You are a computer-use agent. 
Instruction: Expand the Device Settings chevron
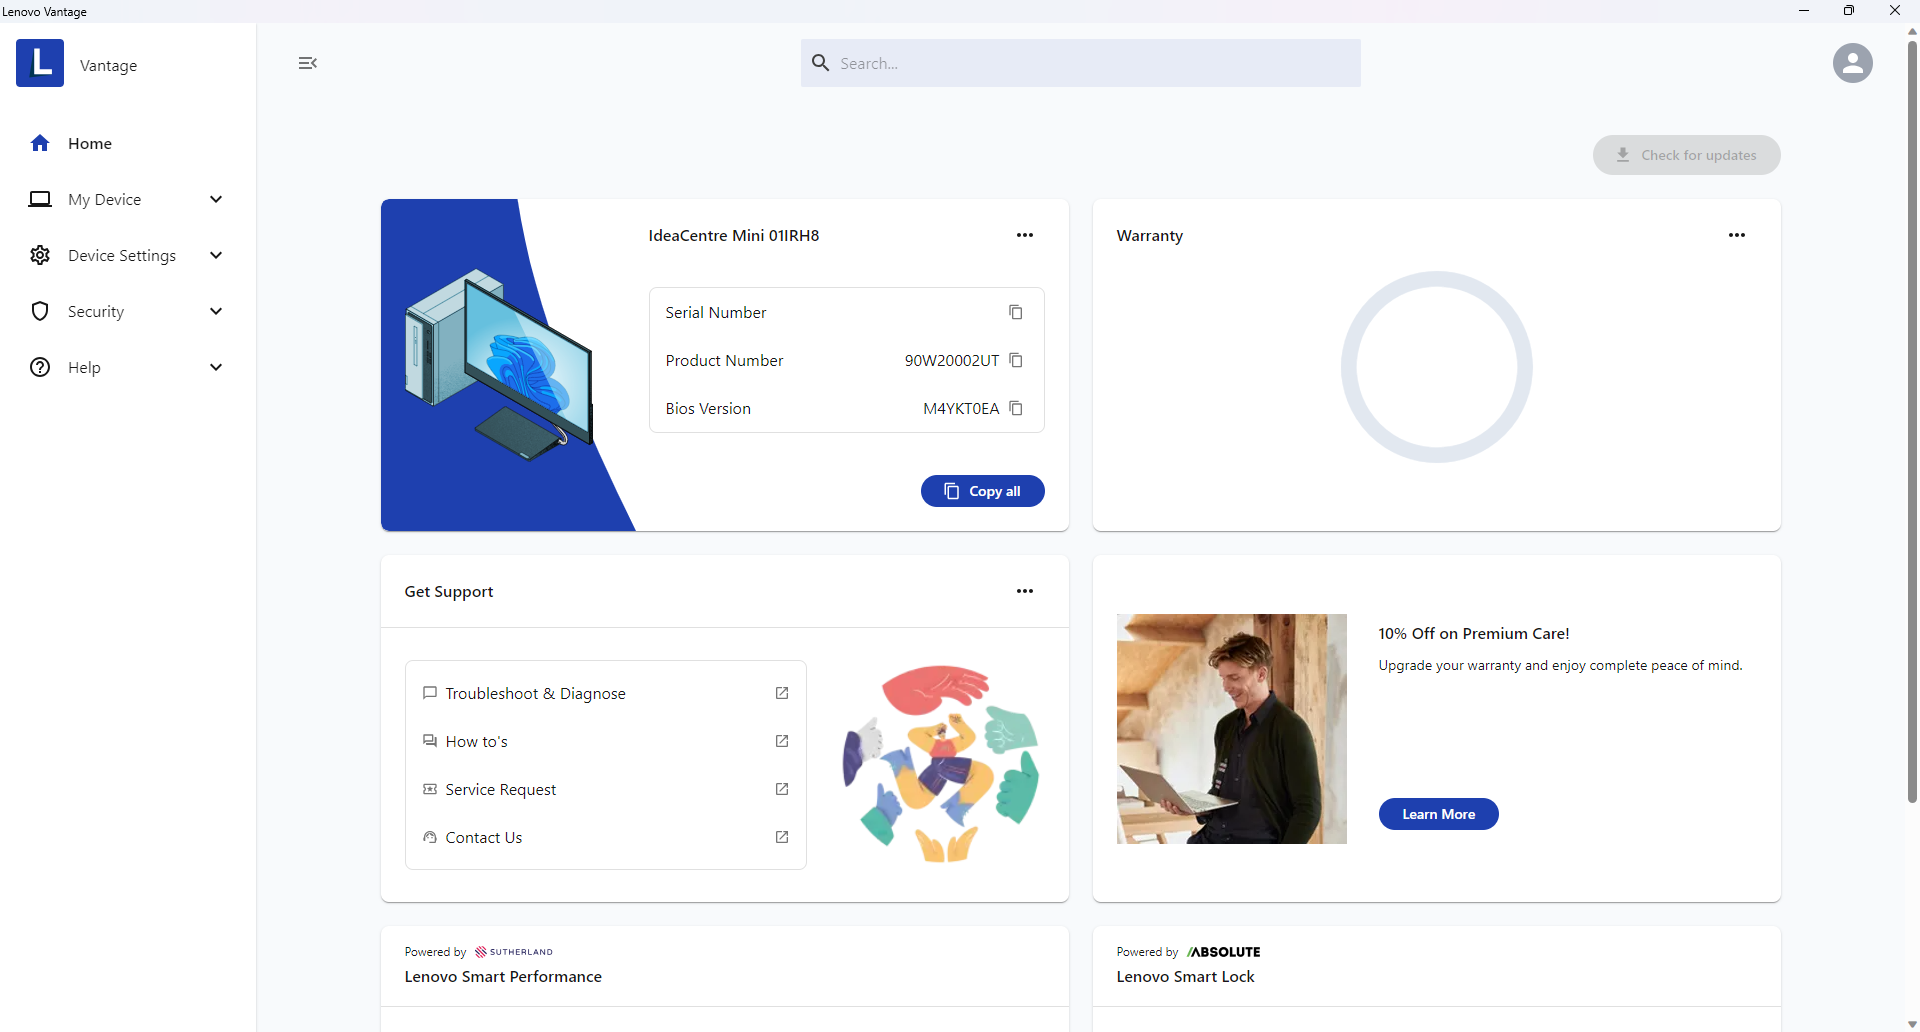216,255
